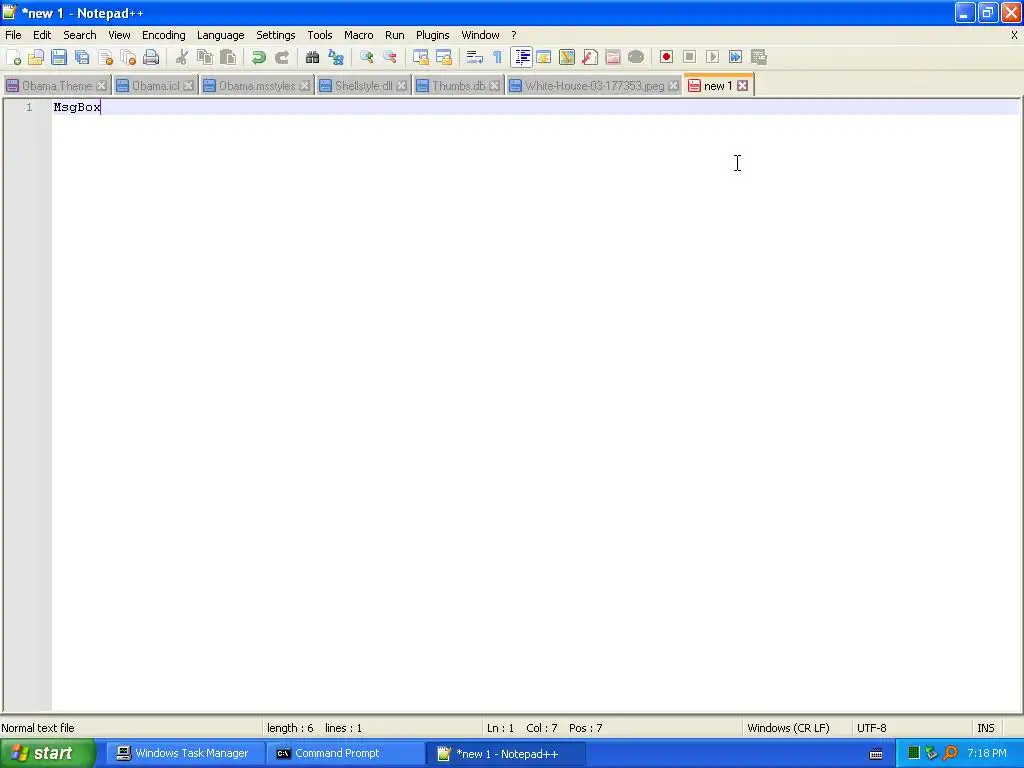Run macro multiple times
The width and height of the screenshot is (1024, 768).
tap(735, 57)
